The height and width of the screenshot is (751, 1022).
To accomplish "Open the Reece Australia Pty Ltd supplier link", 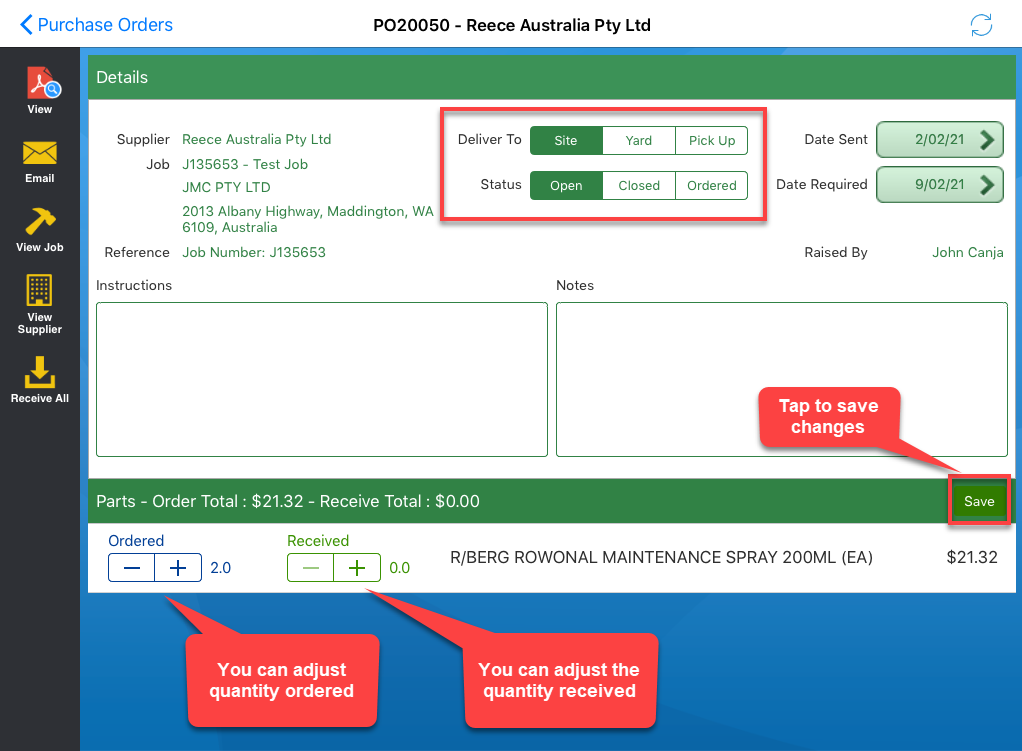I will [256, 140].
